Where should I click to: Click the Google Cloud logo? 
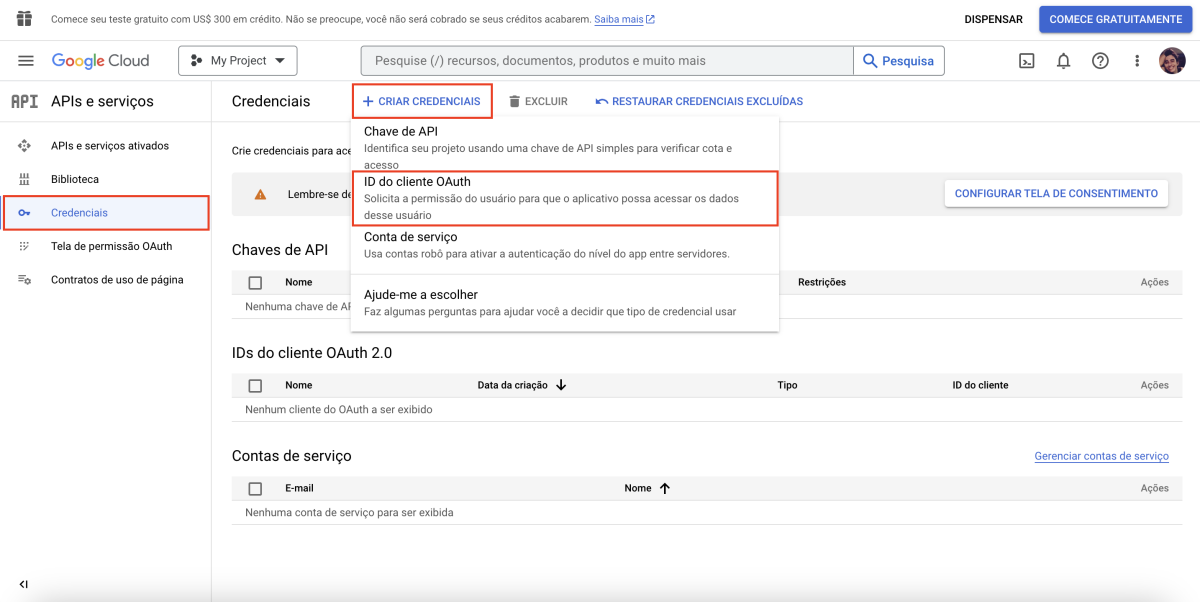100,61
